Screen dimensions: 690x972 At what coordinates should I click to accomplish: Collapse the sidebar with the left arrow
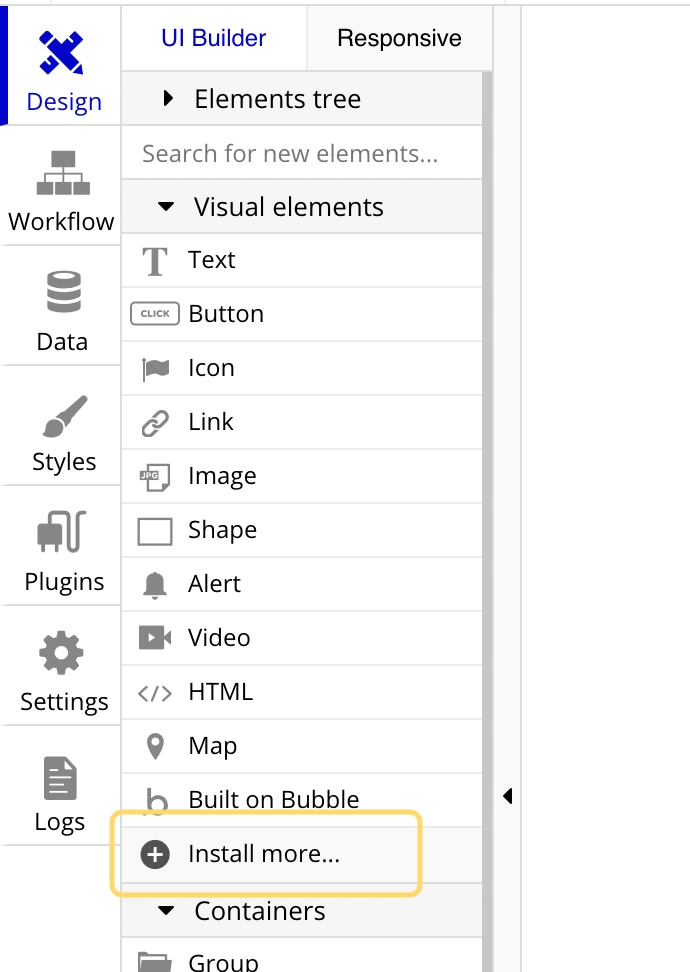508,796
